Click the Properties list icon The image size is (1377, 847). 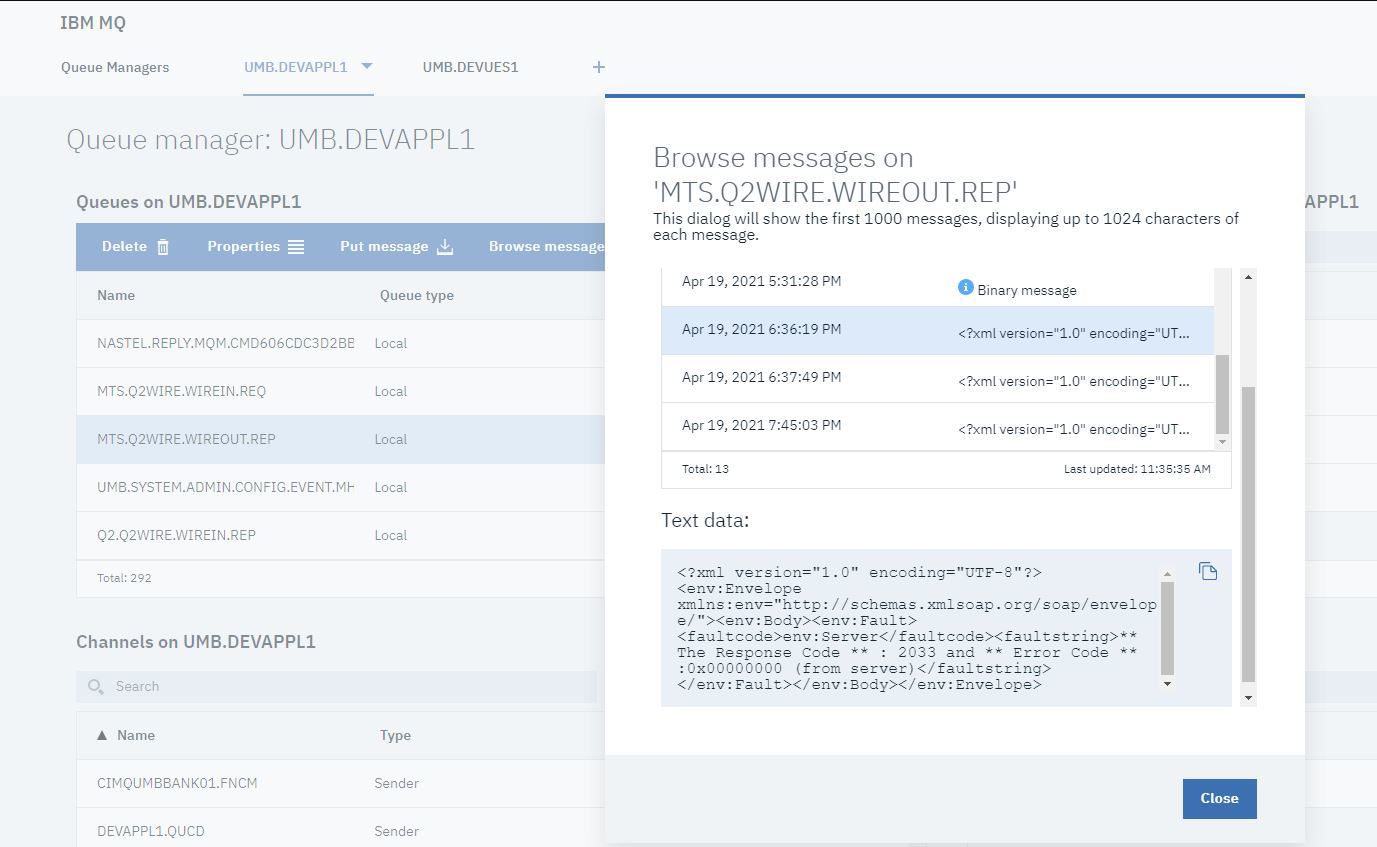(x=296, y=247)
